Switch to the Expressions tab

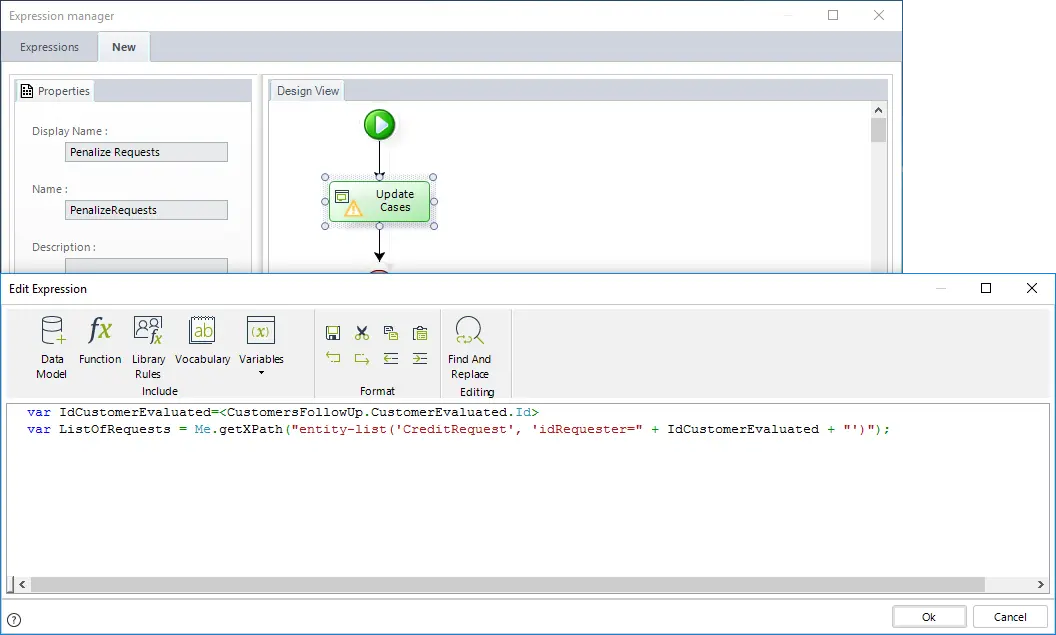point(49,47)
